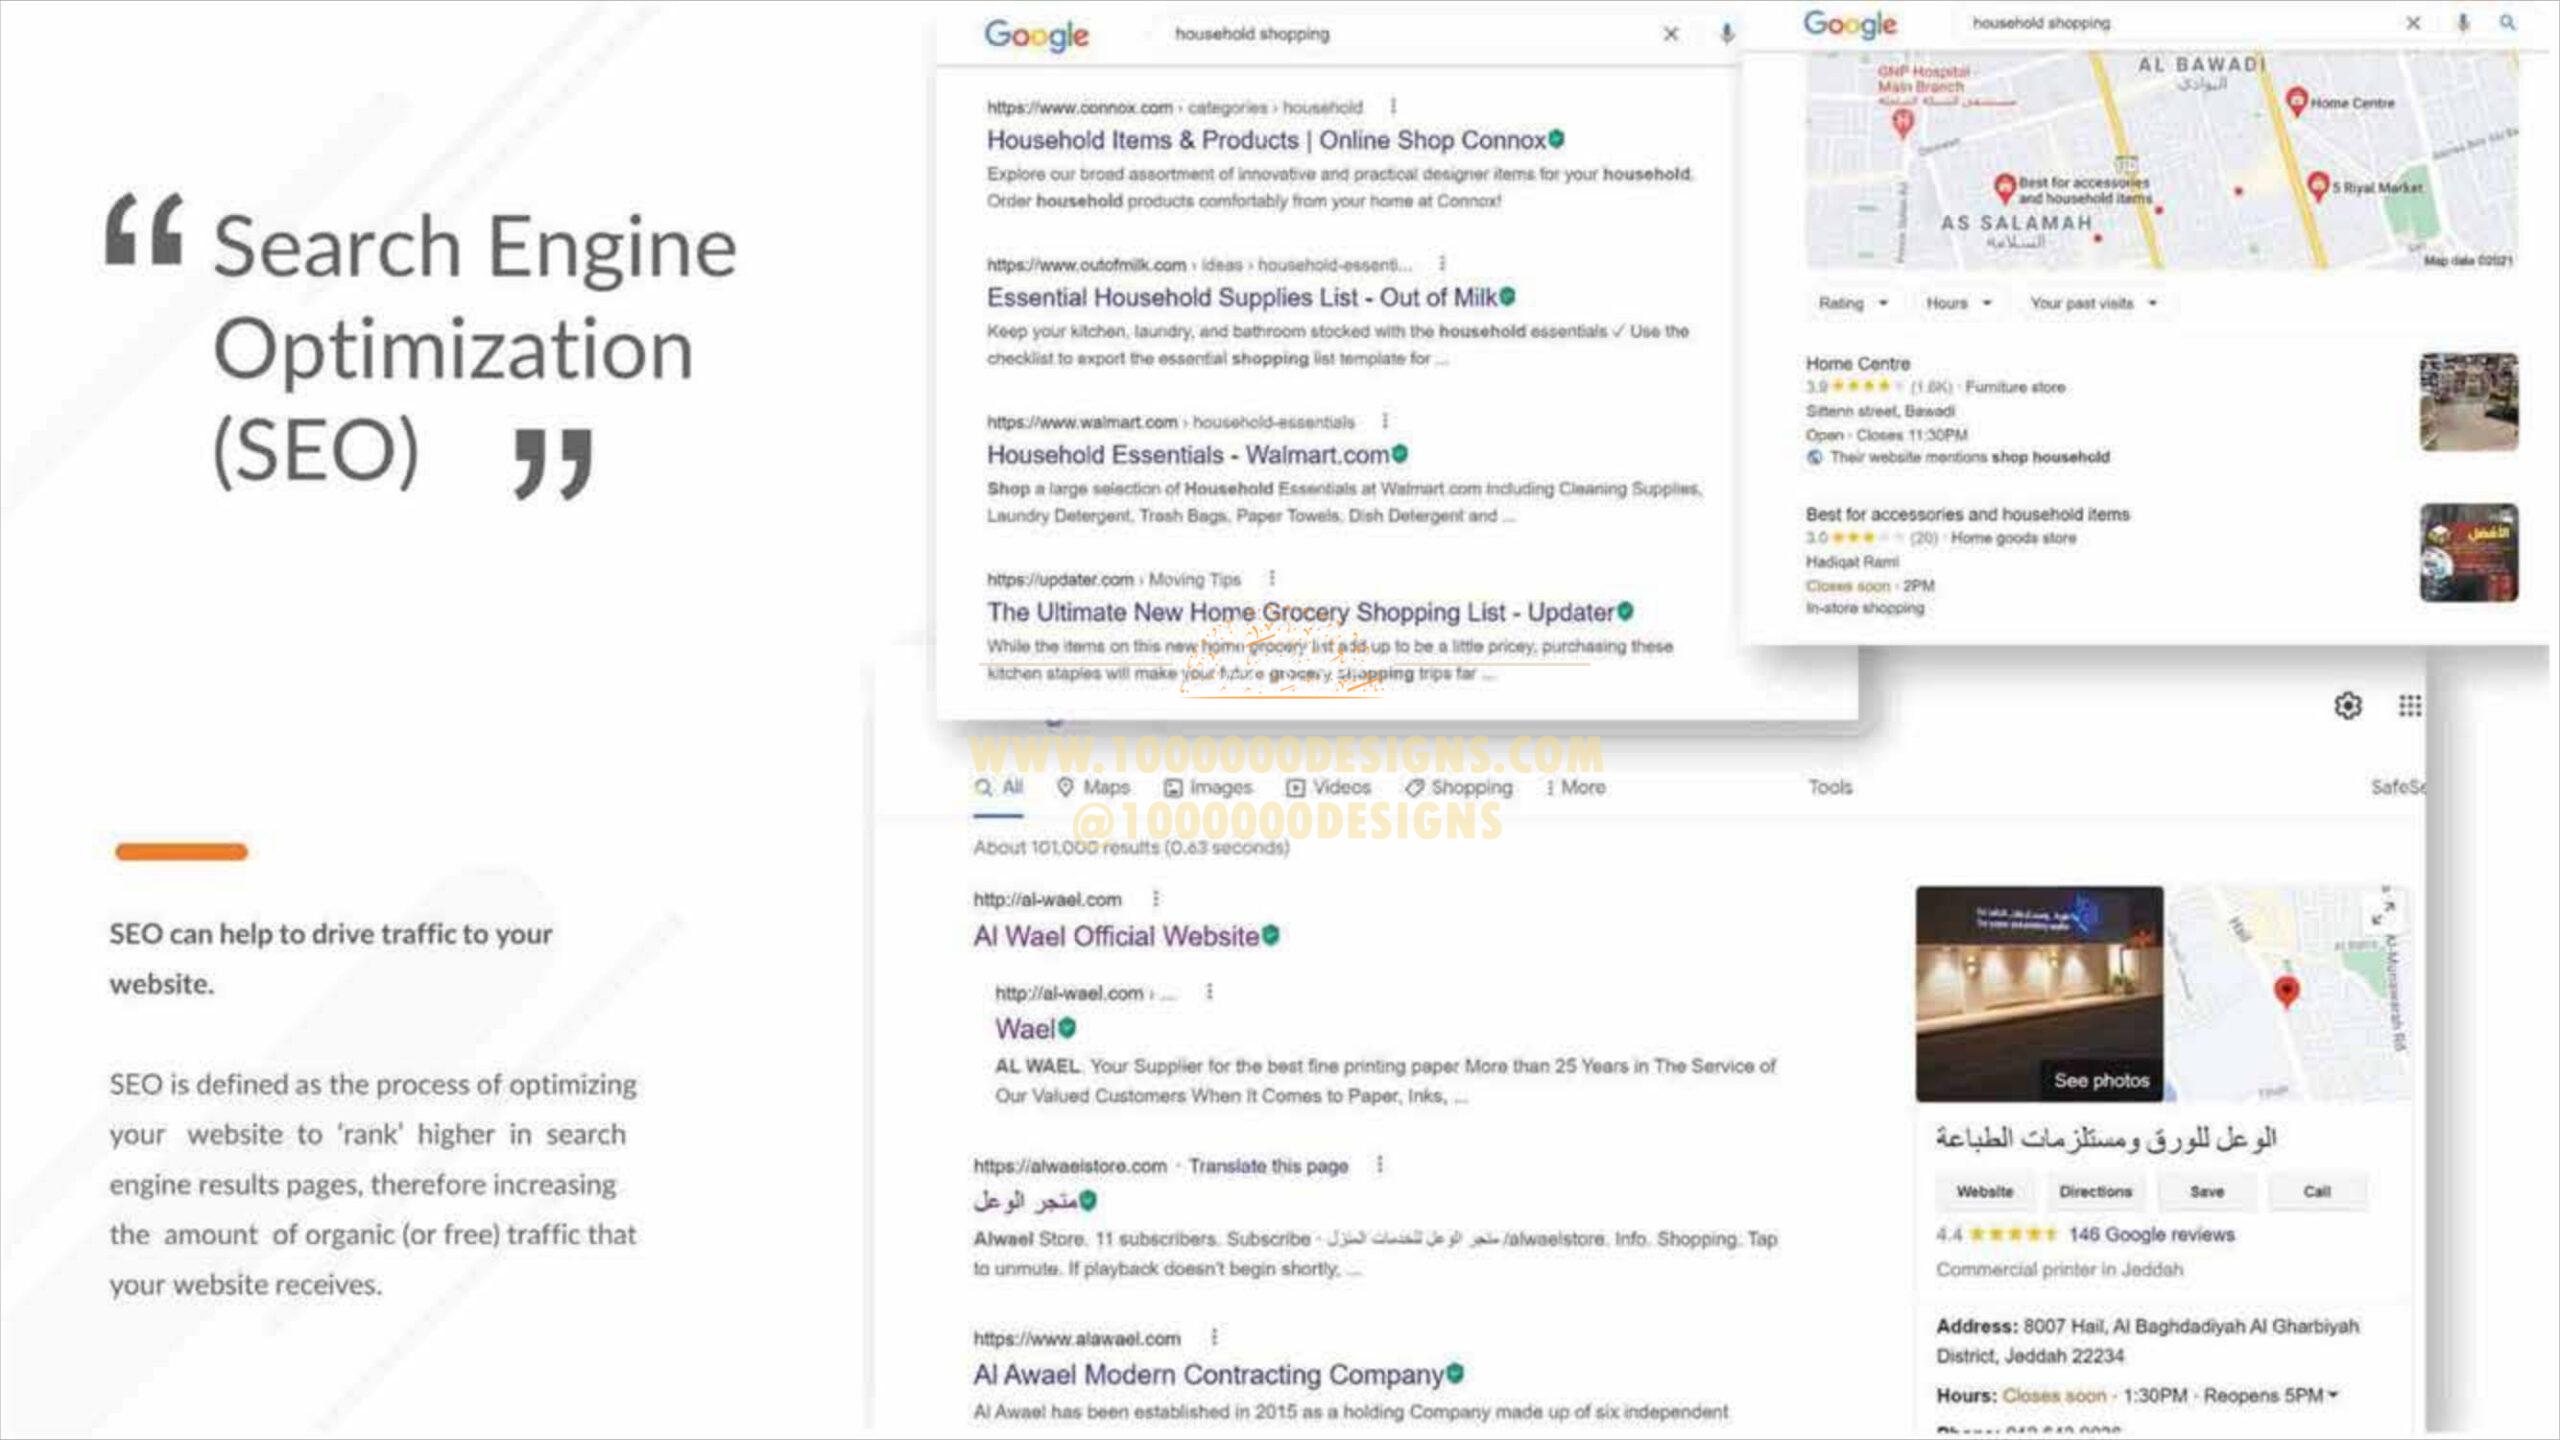The width and height of the screenshot is (2560, 1440).
Task: Click the microphone voice search icon
Action: pos(1726,34)
